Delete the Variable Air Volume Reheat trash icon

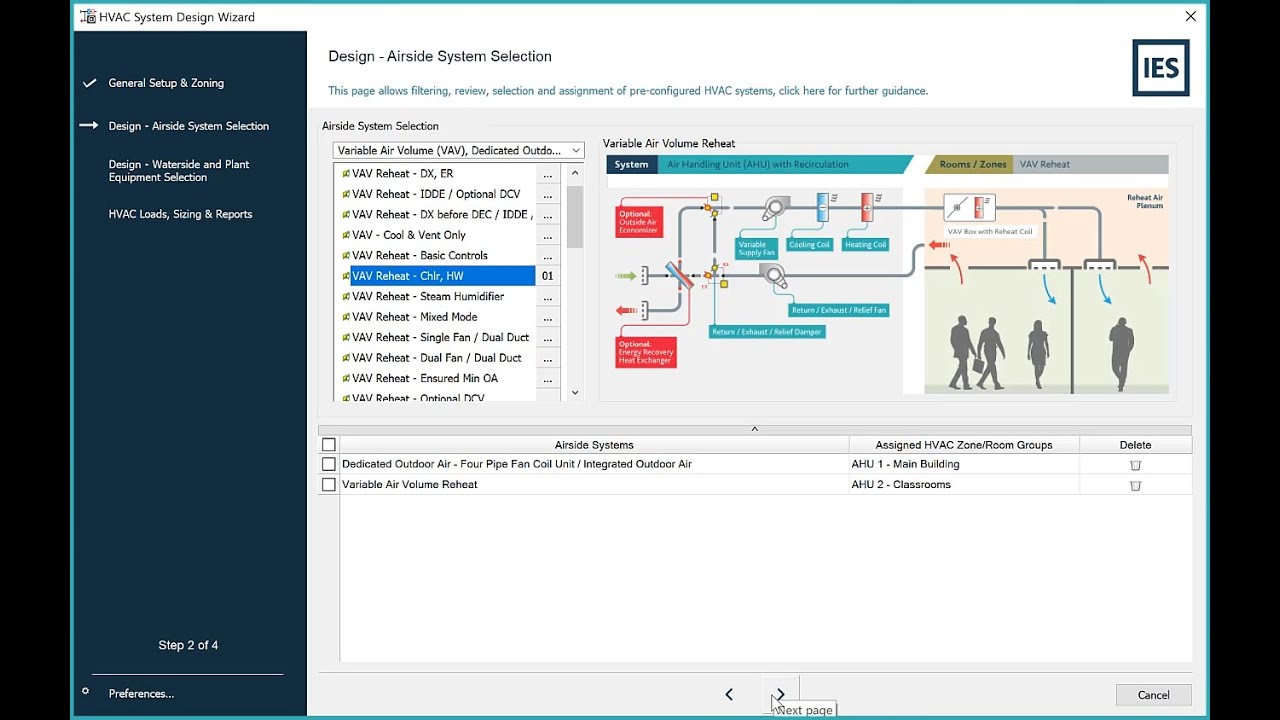point(1135,485)
